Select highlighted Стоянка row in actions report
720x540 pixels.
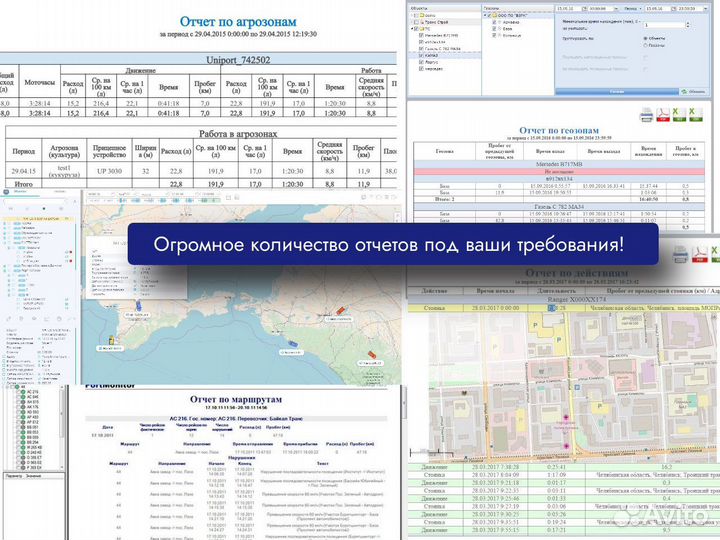(563, 308)
